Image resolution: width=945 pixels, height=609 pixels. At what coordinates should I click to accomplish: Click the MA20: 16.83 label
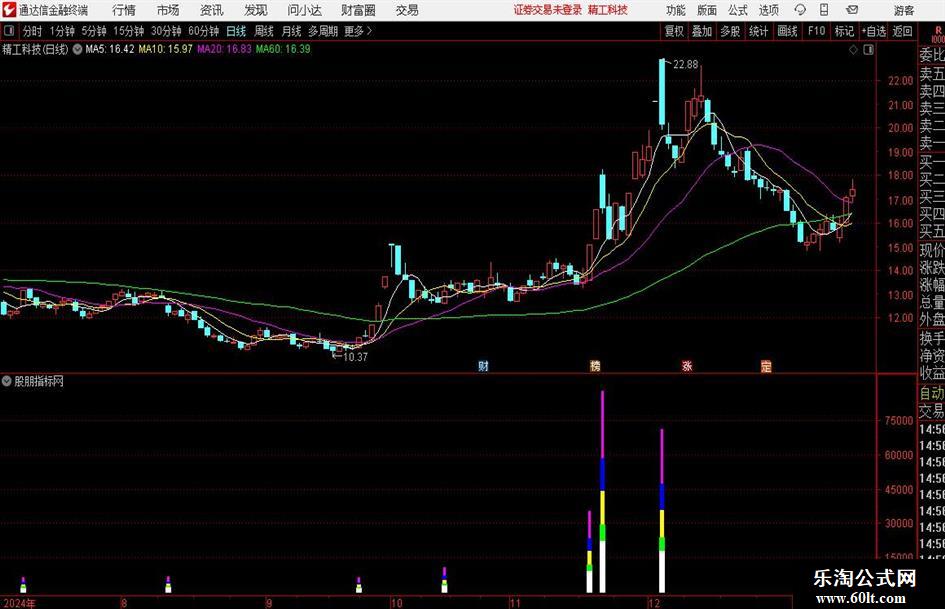point(224,49)
